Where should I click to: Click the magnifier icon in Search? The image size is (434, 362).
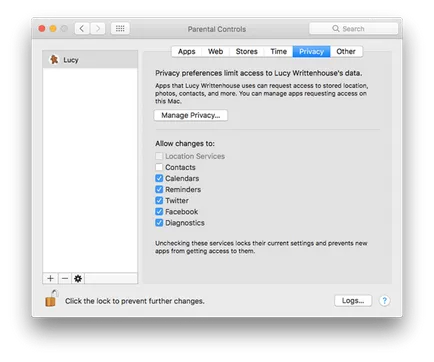coord(336,29)
